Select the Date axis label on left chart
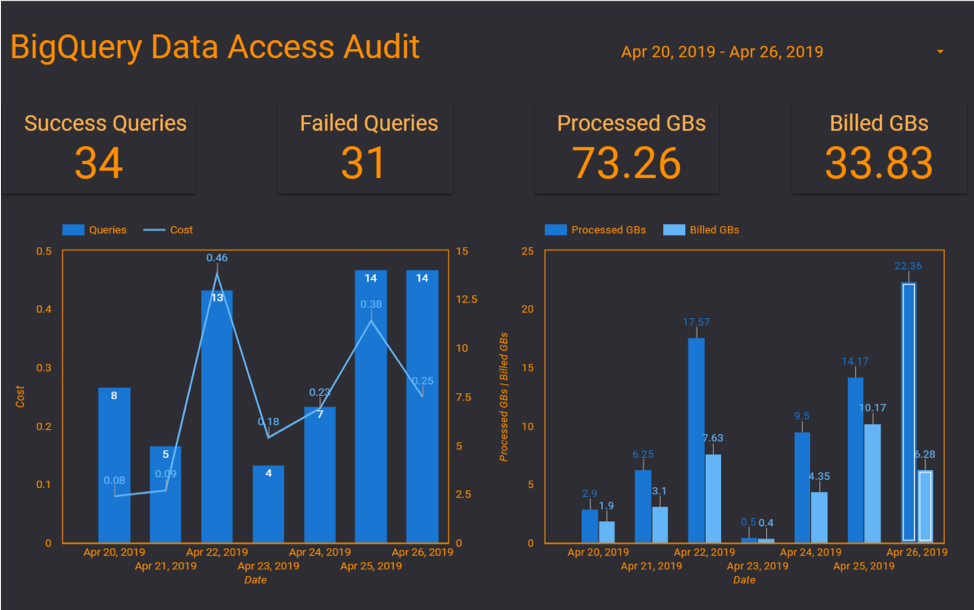The width and height of the screenshot is (974, 610). click(255, 580)
